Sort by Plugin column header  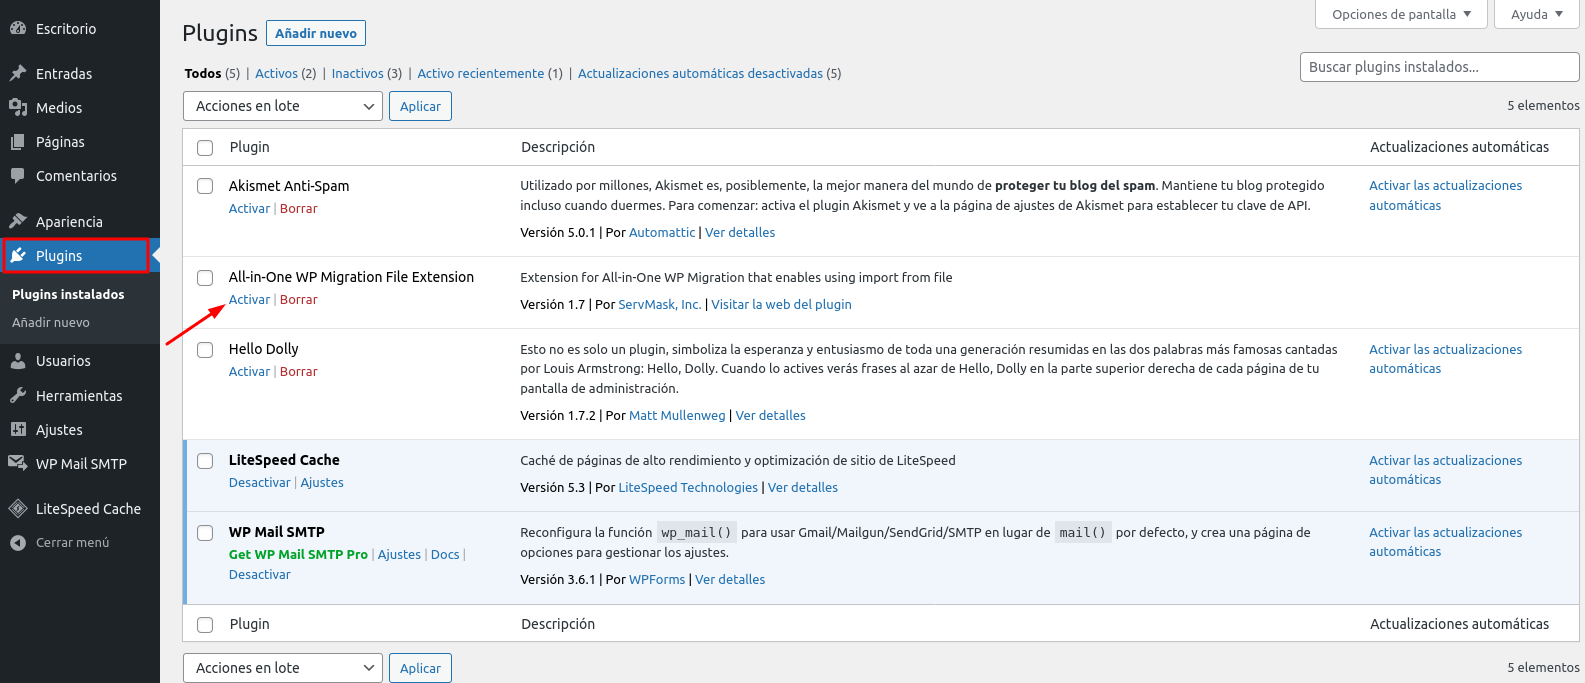click(x=249, y=147)
